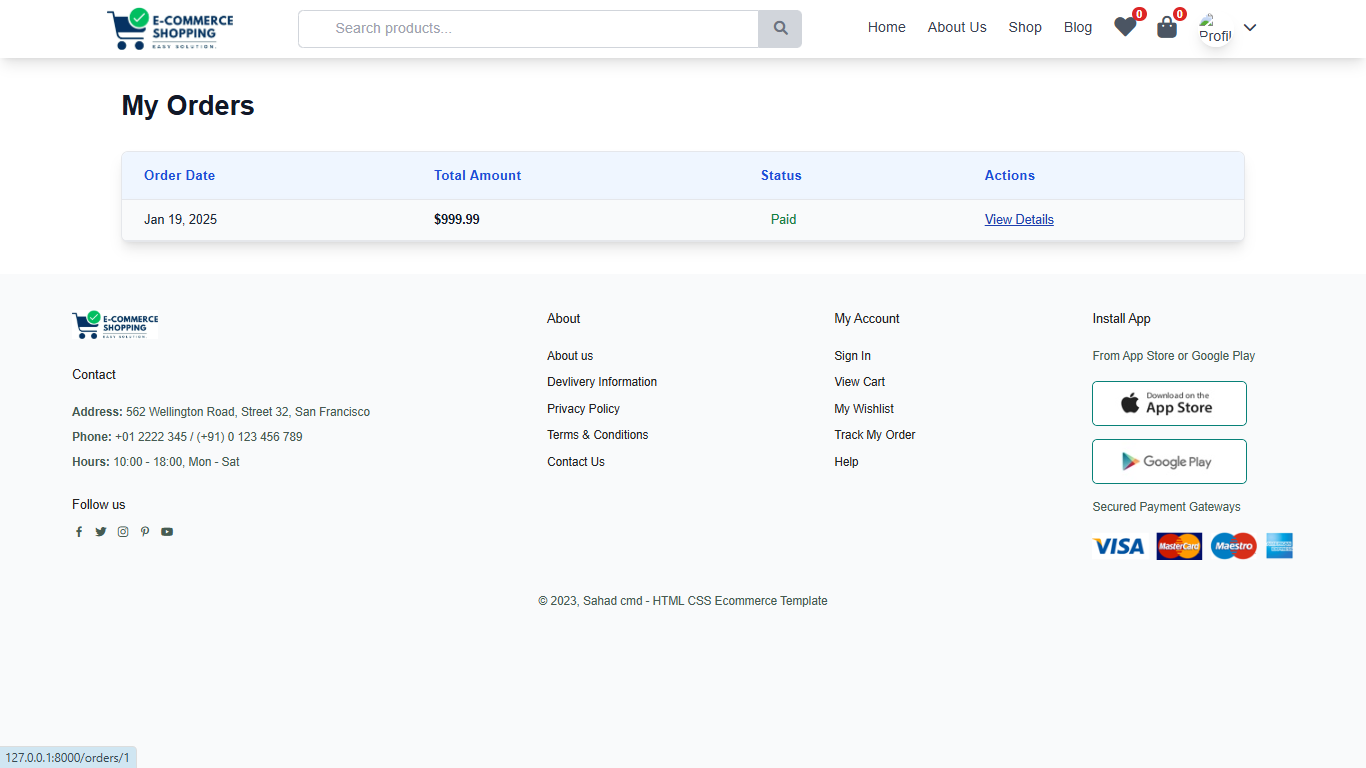1366x768 pixels.
Task: Open the shopping bag cart icon
Action: click(1167, 28)
